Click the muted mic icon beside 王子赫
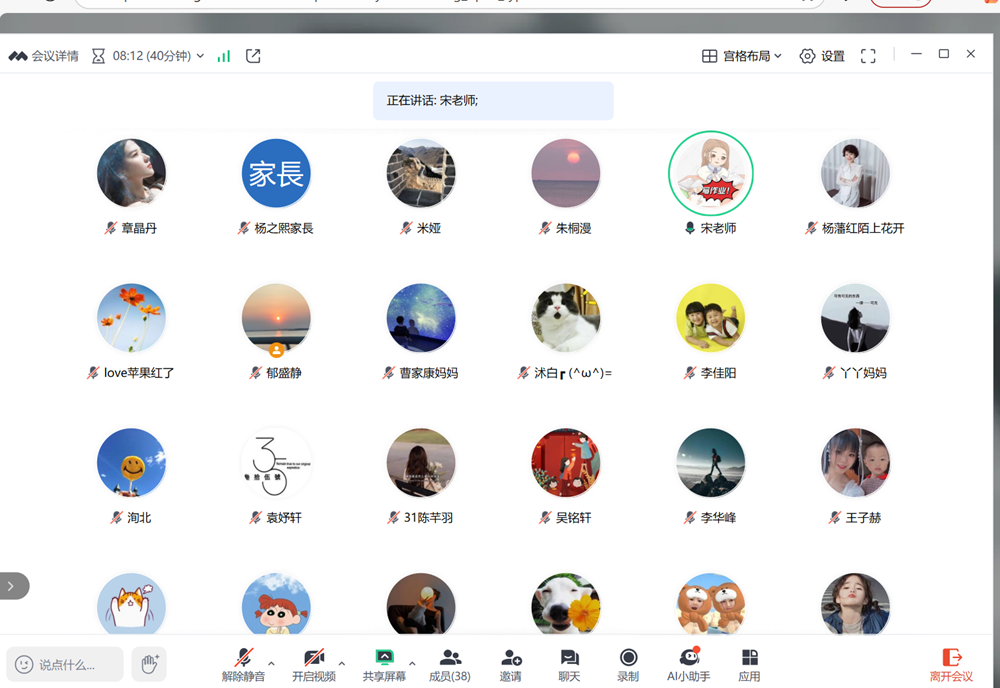Screen dimensions: 1000x688 (x=835, y=517)
